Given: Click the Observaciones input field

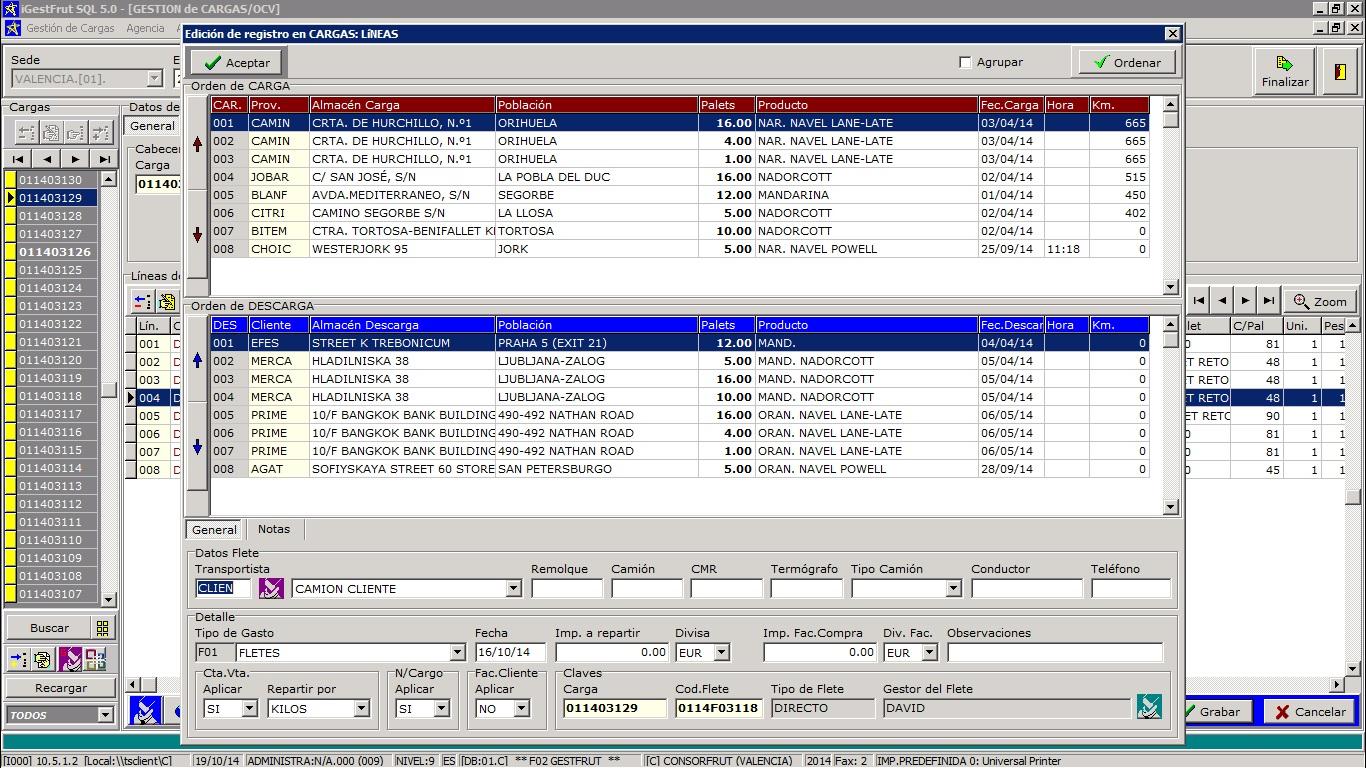Looking at the screenshot, I should (x=1054, y=653).
